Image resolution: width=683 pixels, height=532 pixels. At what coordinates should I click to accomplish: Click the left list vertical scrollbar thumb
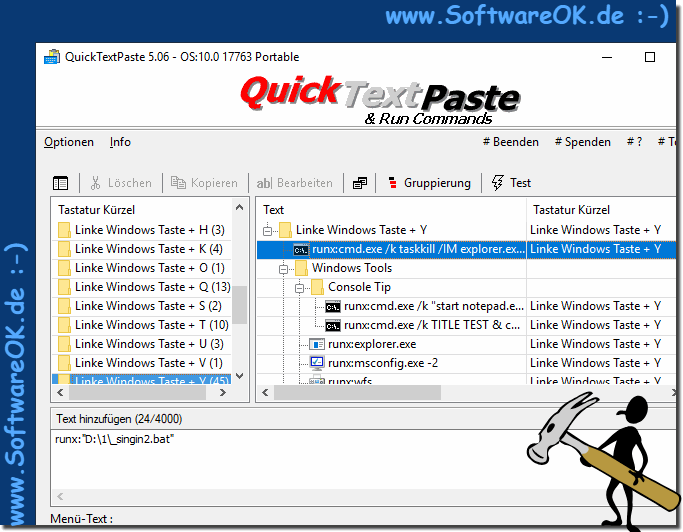pyautogui.click(x=240, y=305)
